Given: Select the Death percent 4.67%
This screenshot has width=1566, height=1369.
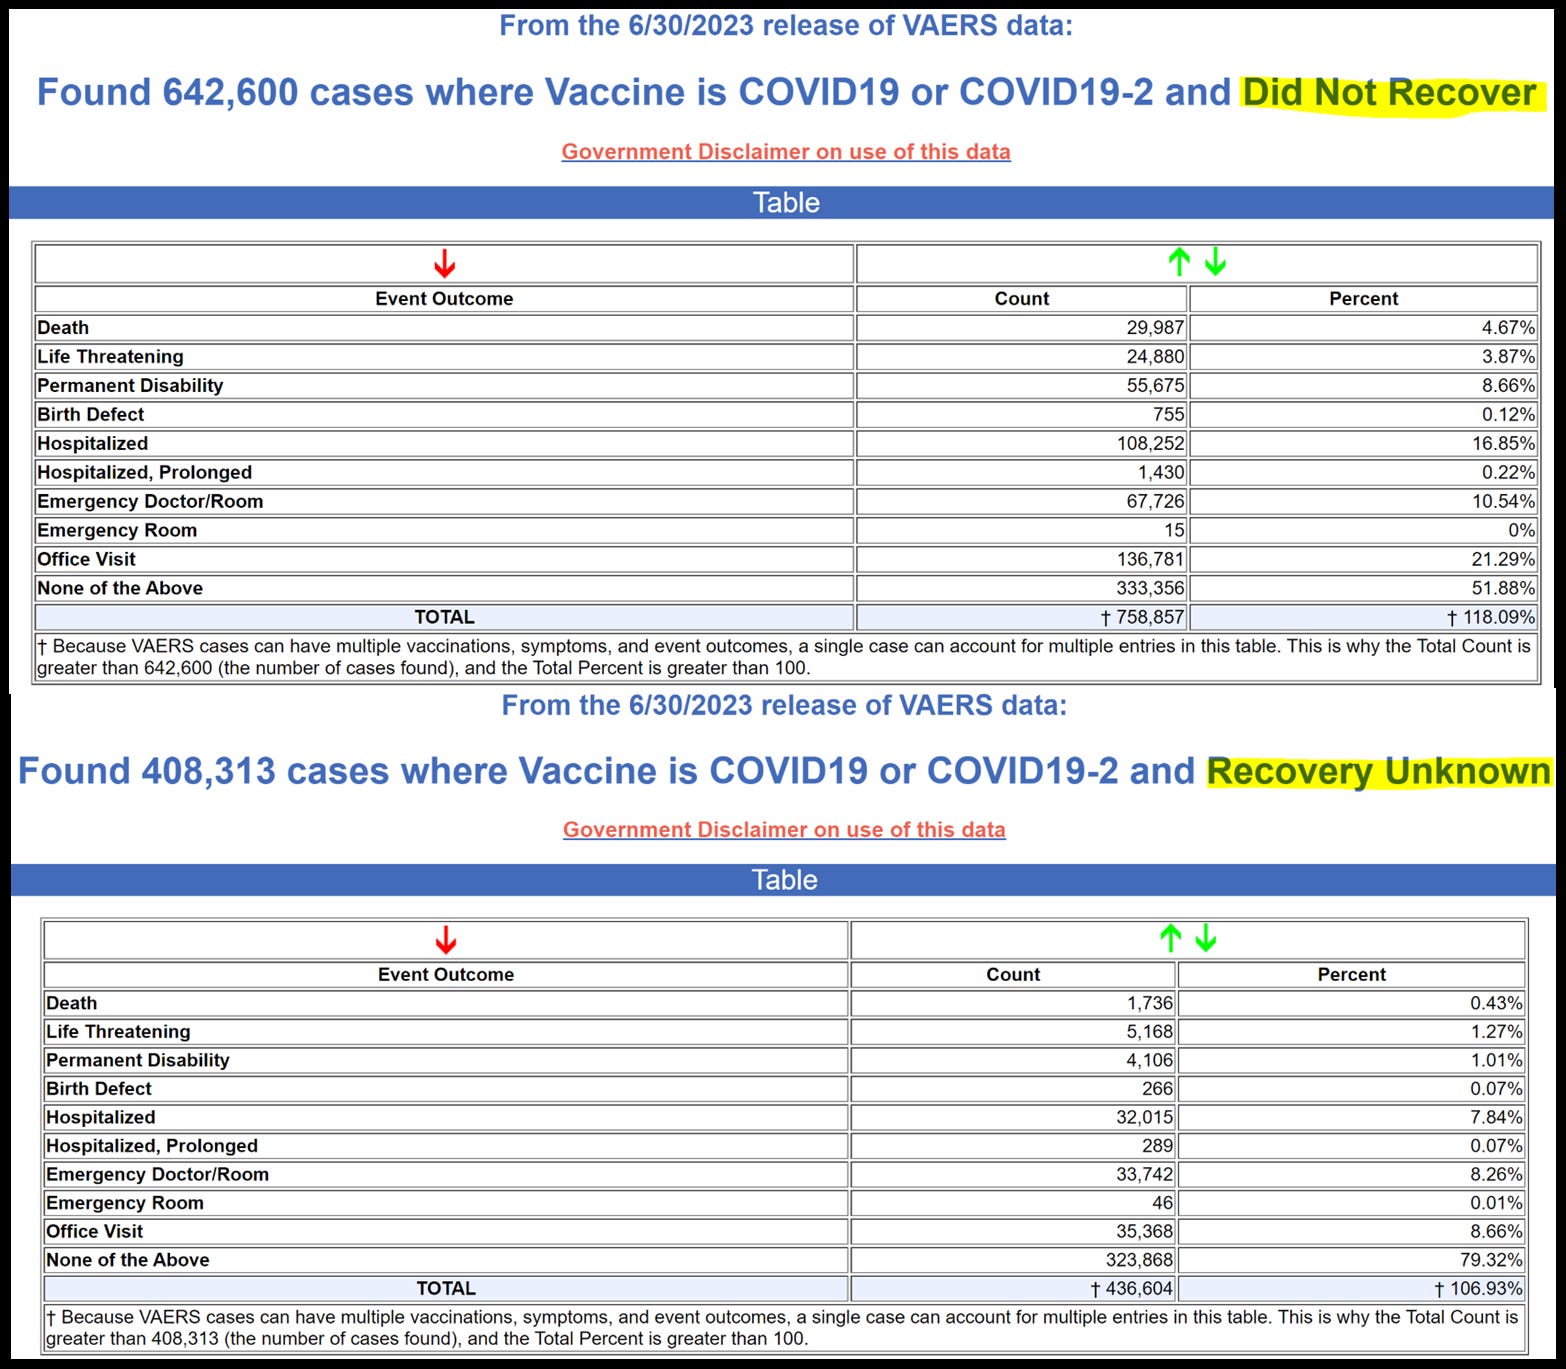Looking at the screenshot, I should pyautogui.click(x=1509, y=327).
